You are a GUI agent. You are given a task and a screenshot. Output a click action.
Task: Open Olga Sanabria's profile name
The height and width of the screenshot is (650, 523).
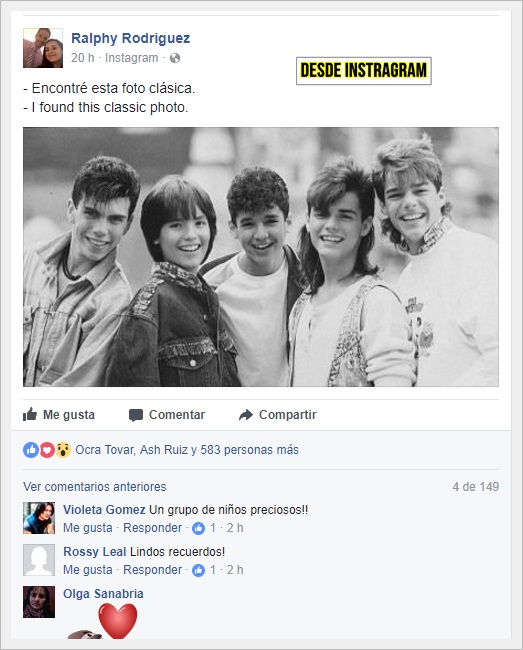[x=103, y=594]
